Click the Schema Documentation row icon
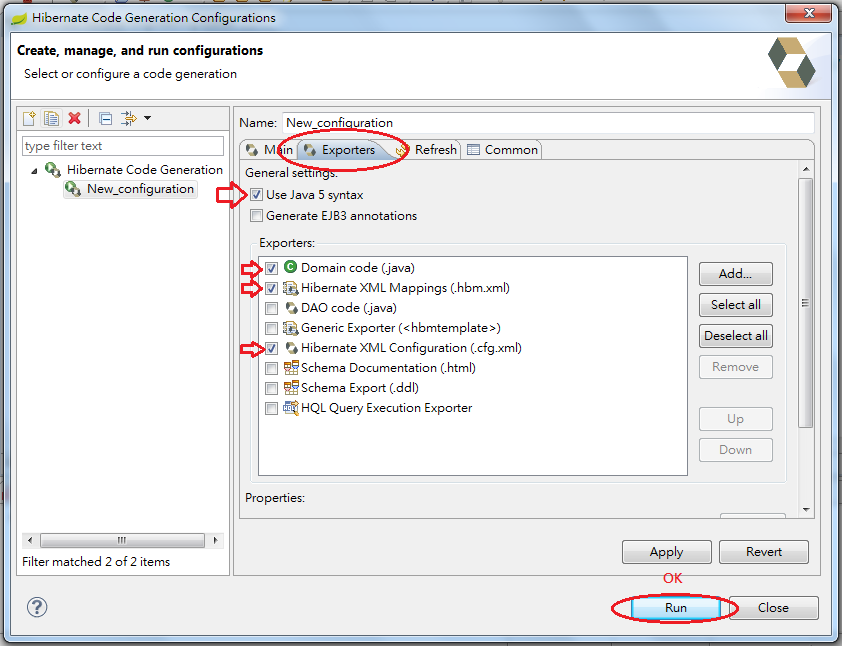This screenshot has width=842, height=646. coord(291,368)
